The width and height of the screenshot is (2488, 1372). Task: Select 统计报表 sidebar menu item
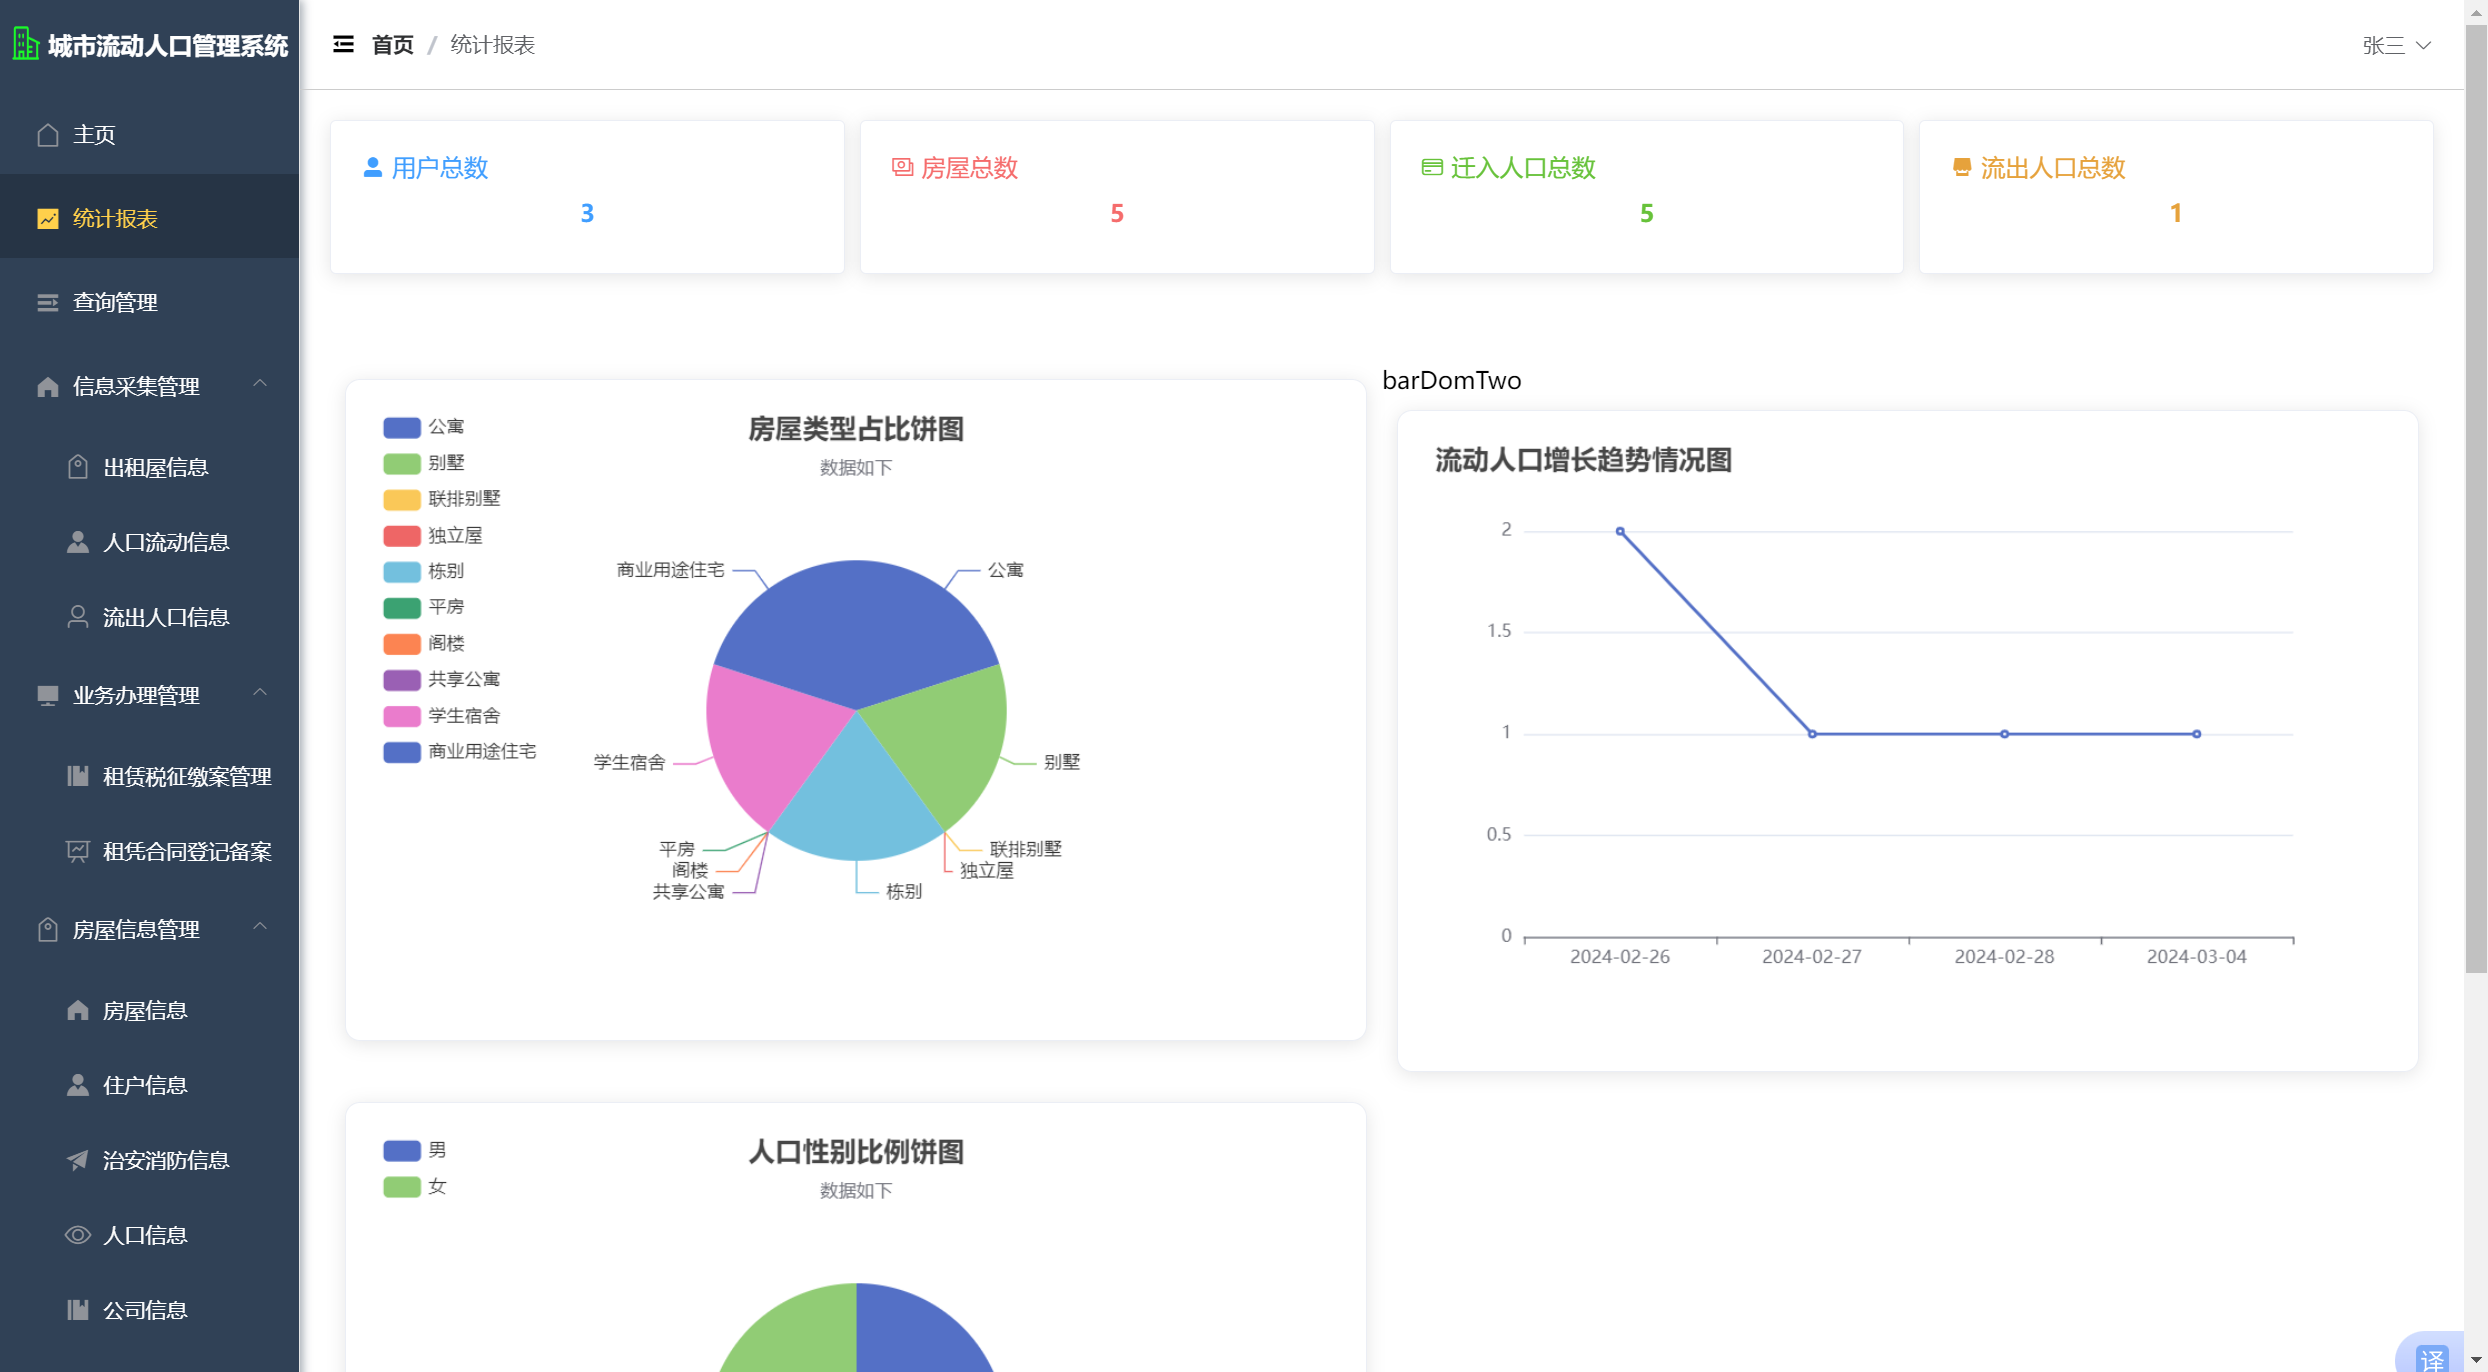149,218
